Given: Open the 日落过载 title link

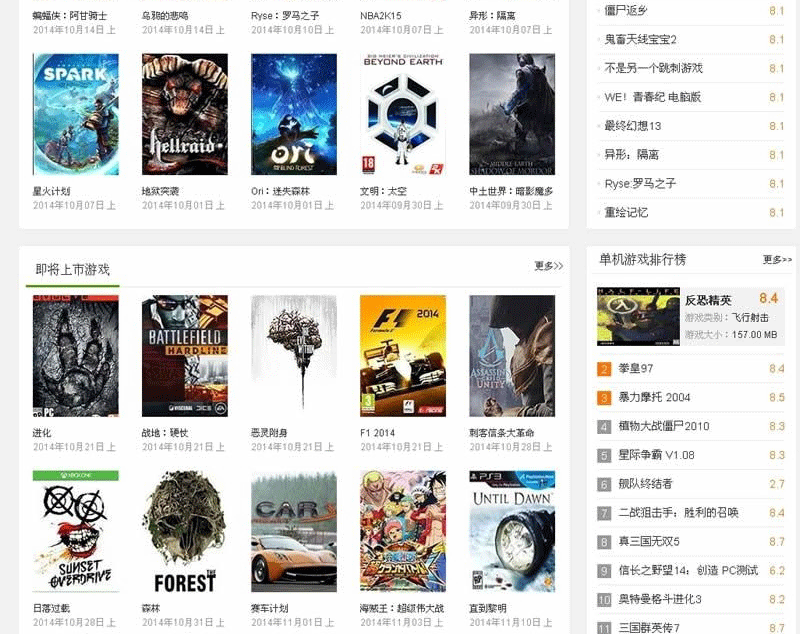Looking at the screenshot, I should [x=52, y=608].
